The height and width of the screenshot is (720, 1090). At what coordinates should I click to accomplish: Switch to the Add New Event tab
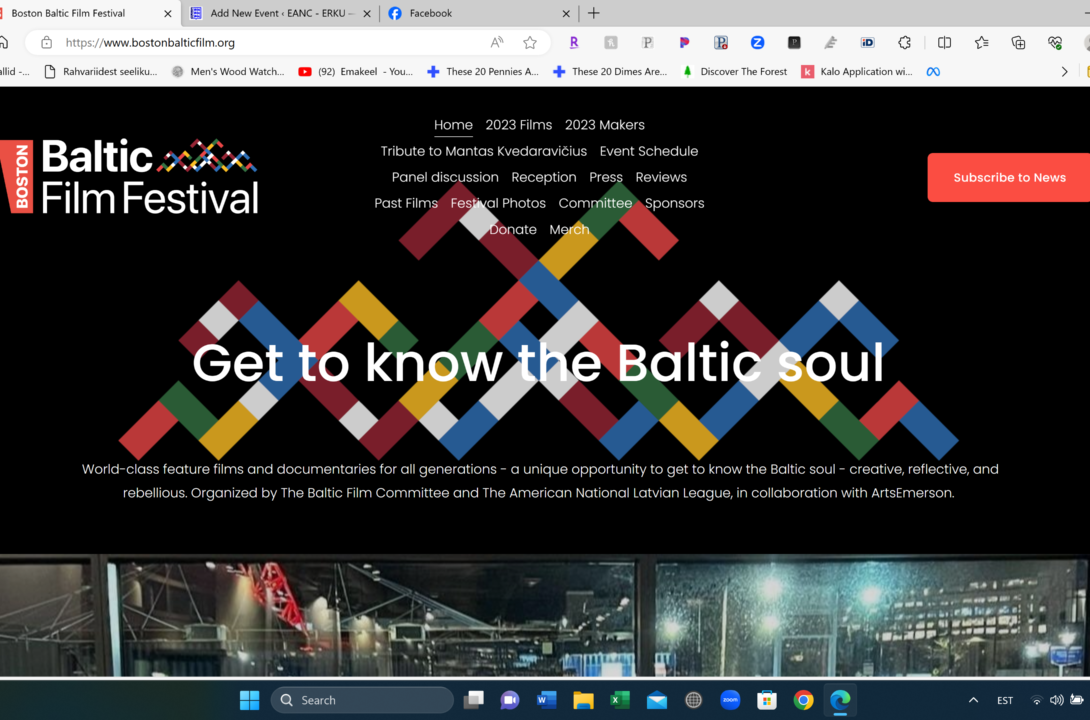click(x=280, y=13)
